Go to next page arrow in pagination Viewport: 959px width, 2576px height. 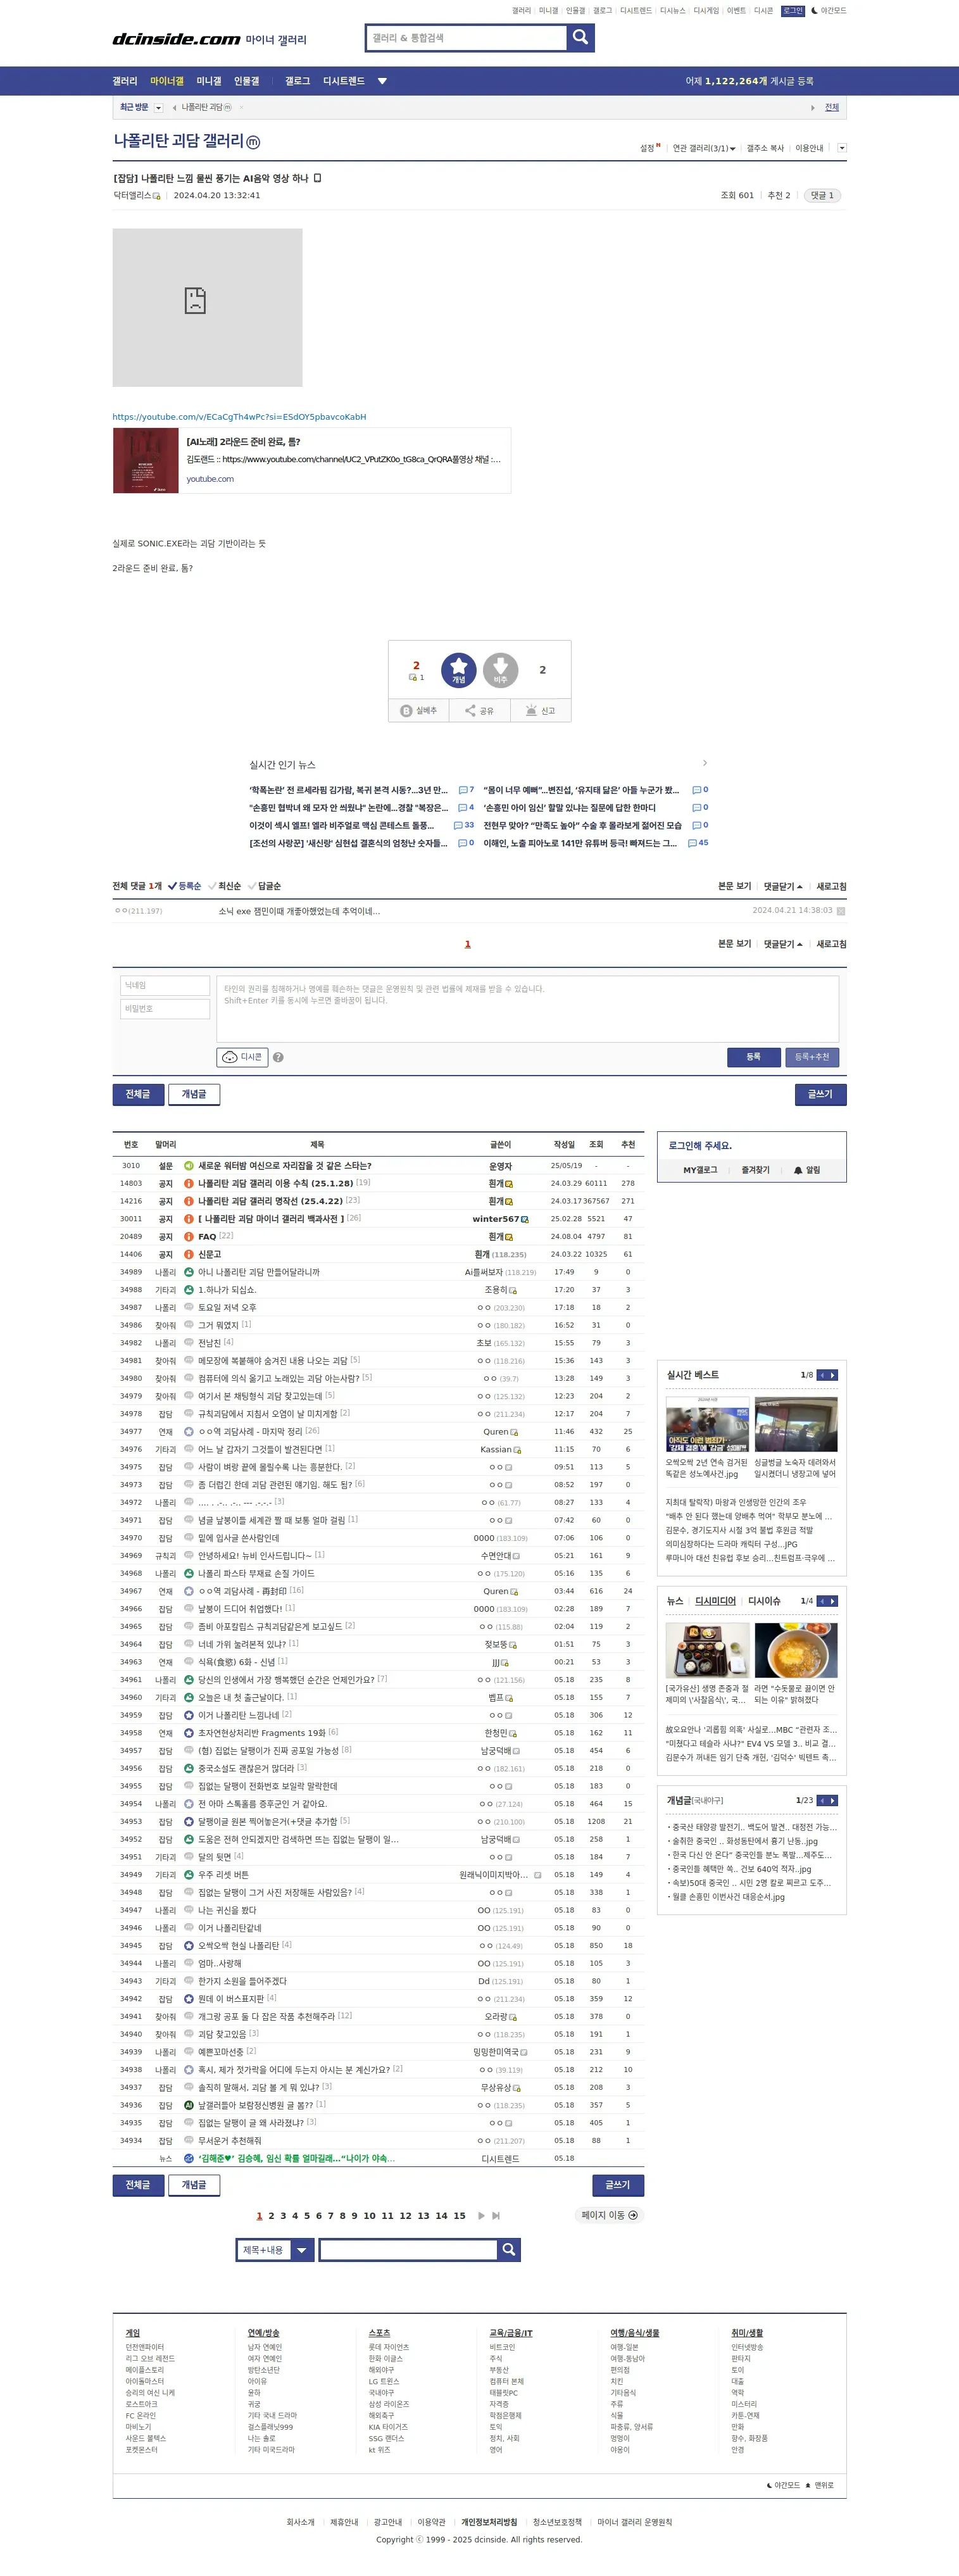click(x=481, y=2215)
